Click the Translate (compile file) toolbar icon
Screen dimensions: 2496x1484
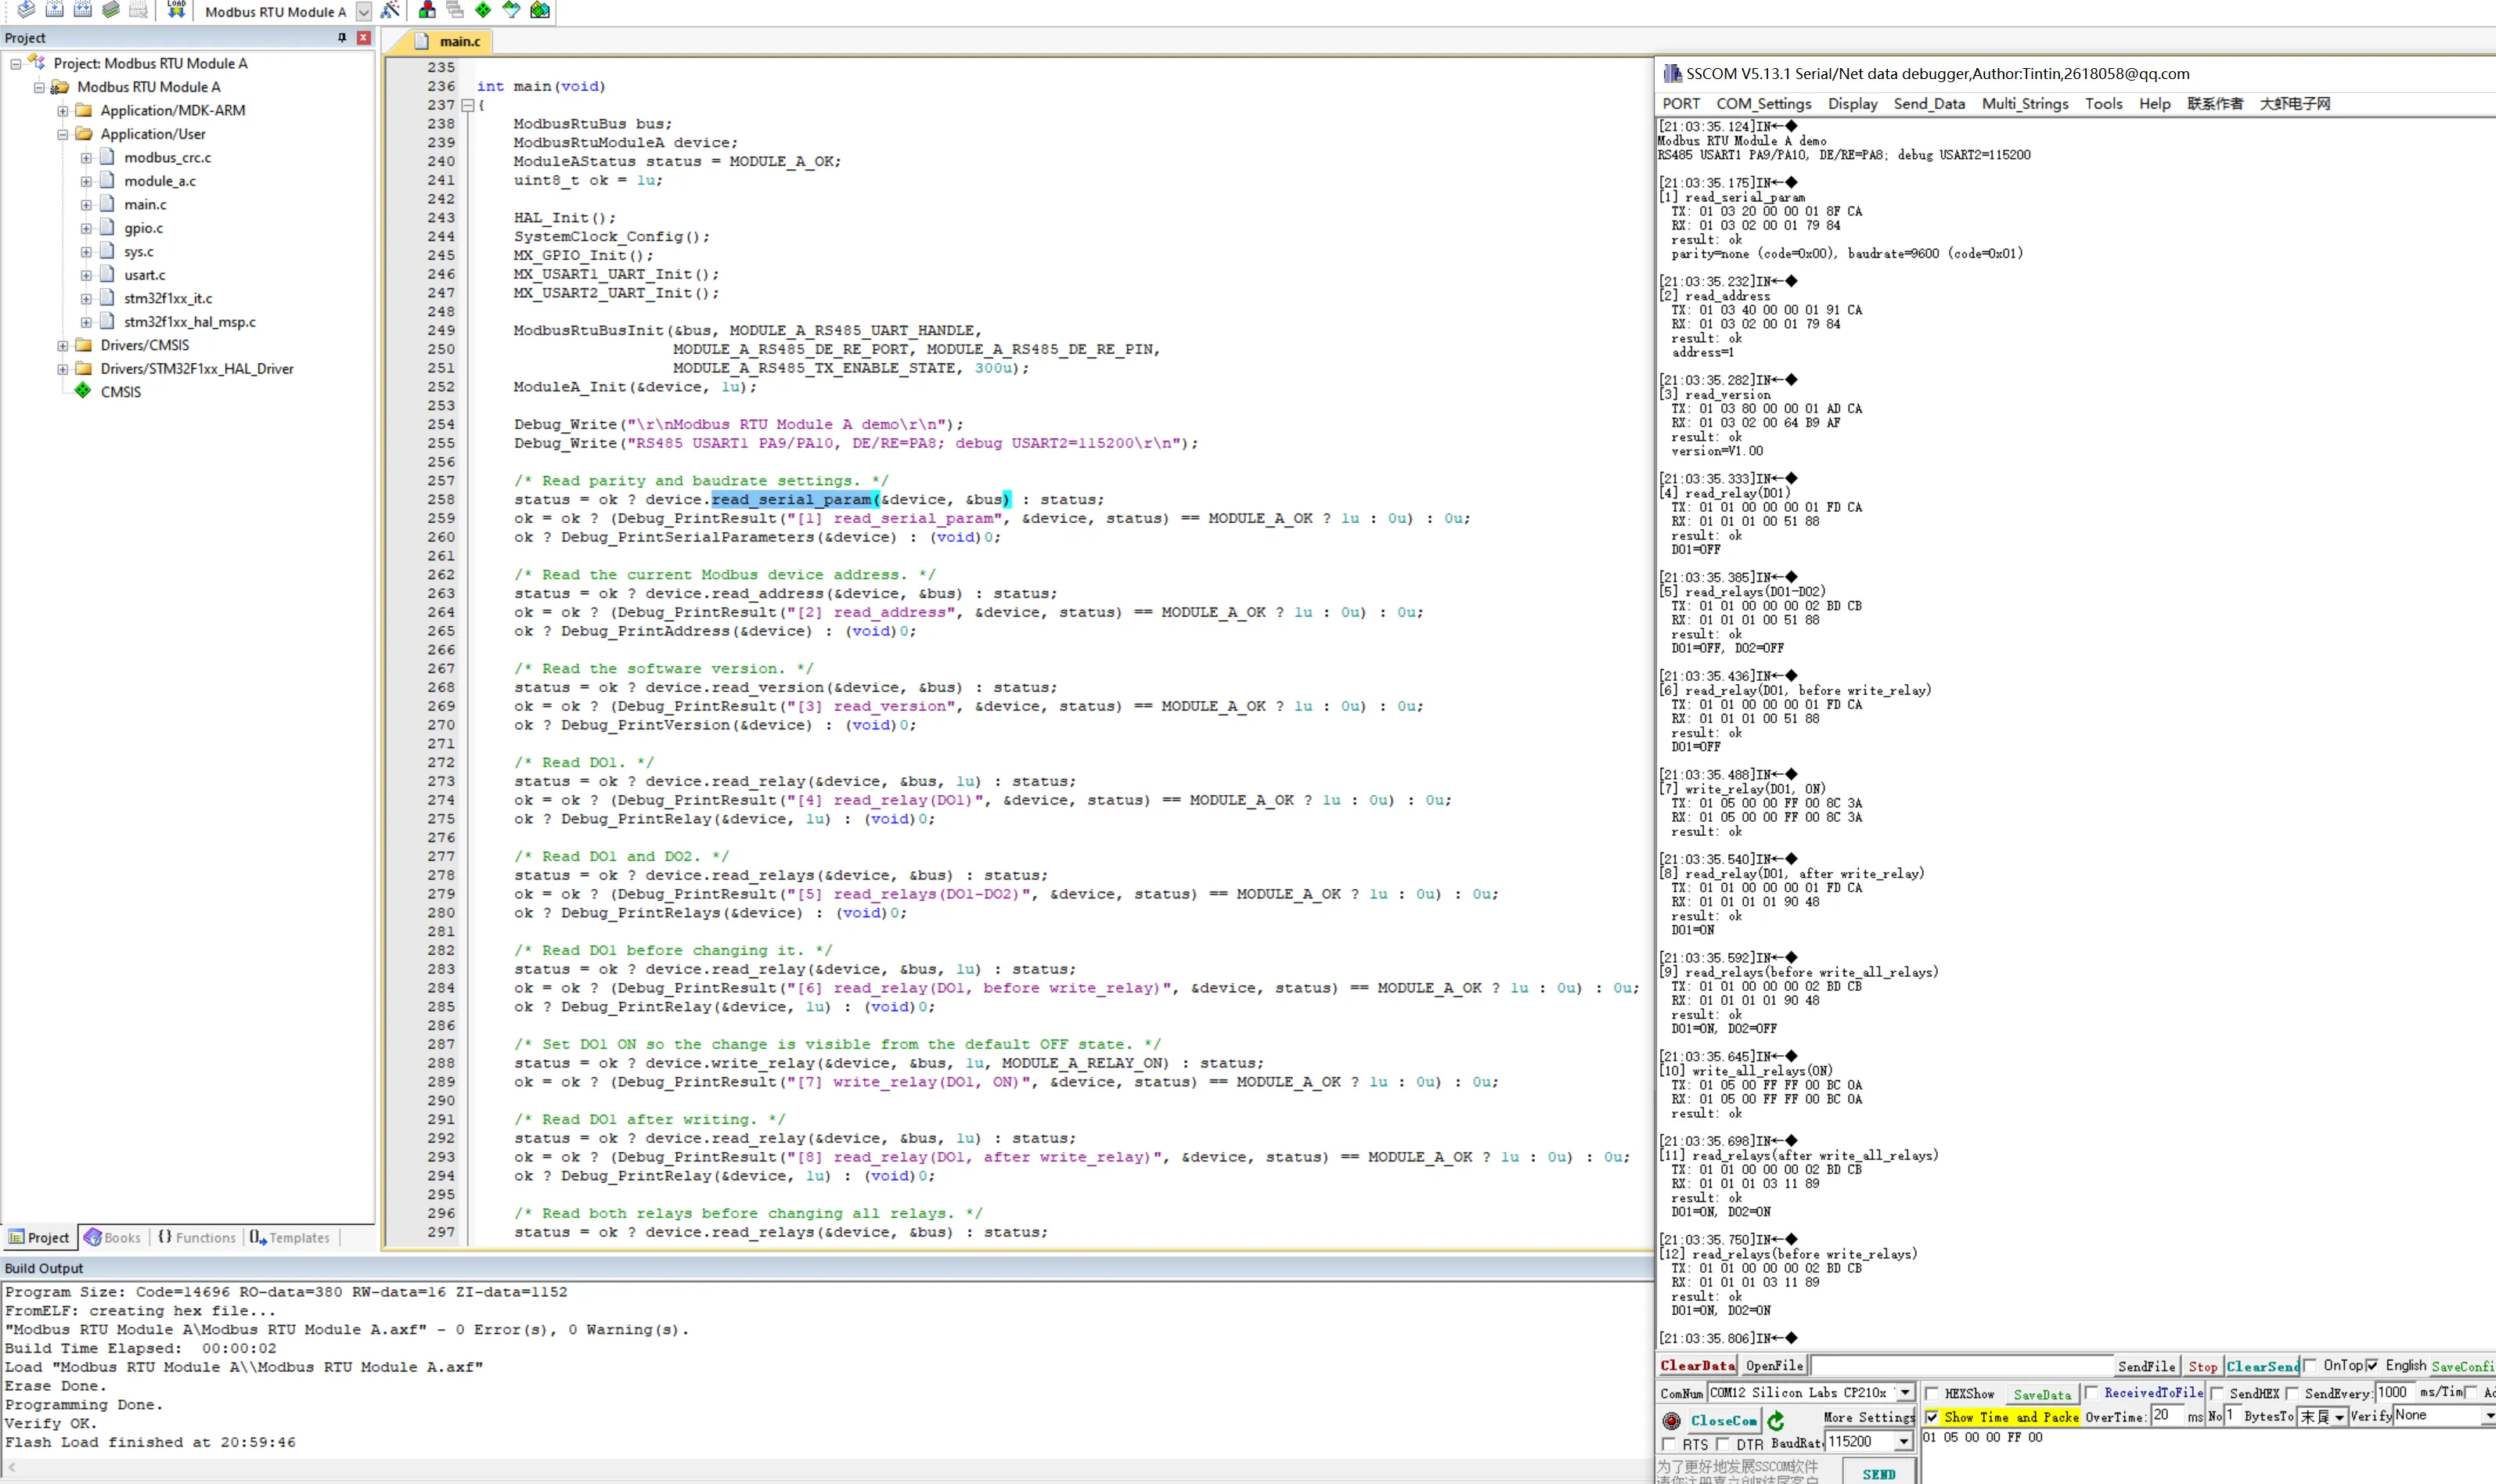(x=26, y=10)
